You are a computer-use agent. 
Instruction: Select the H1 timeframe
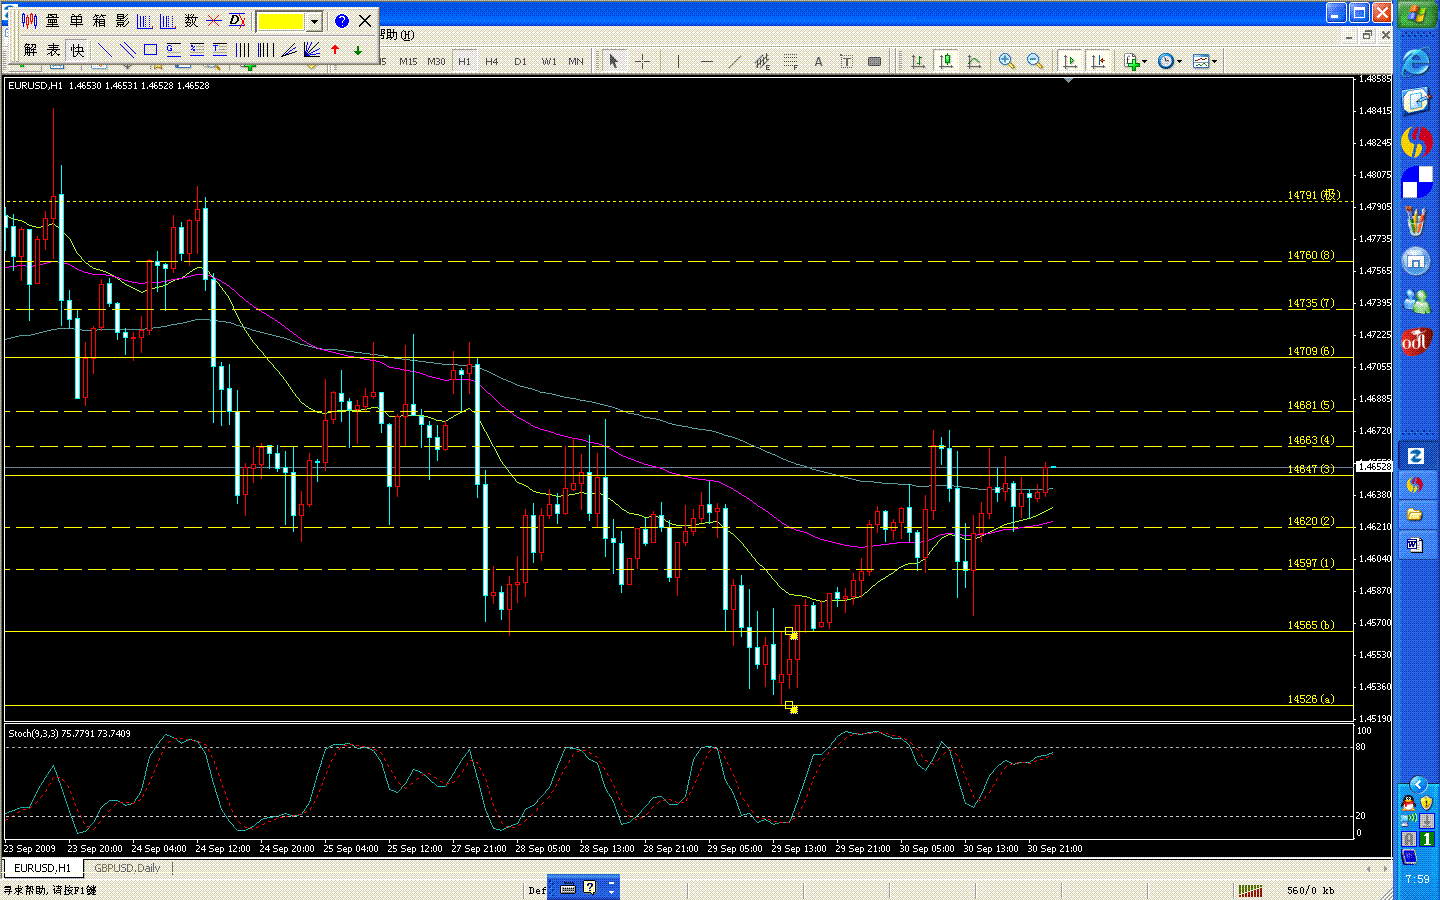[464, 62]
